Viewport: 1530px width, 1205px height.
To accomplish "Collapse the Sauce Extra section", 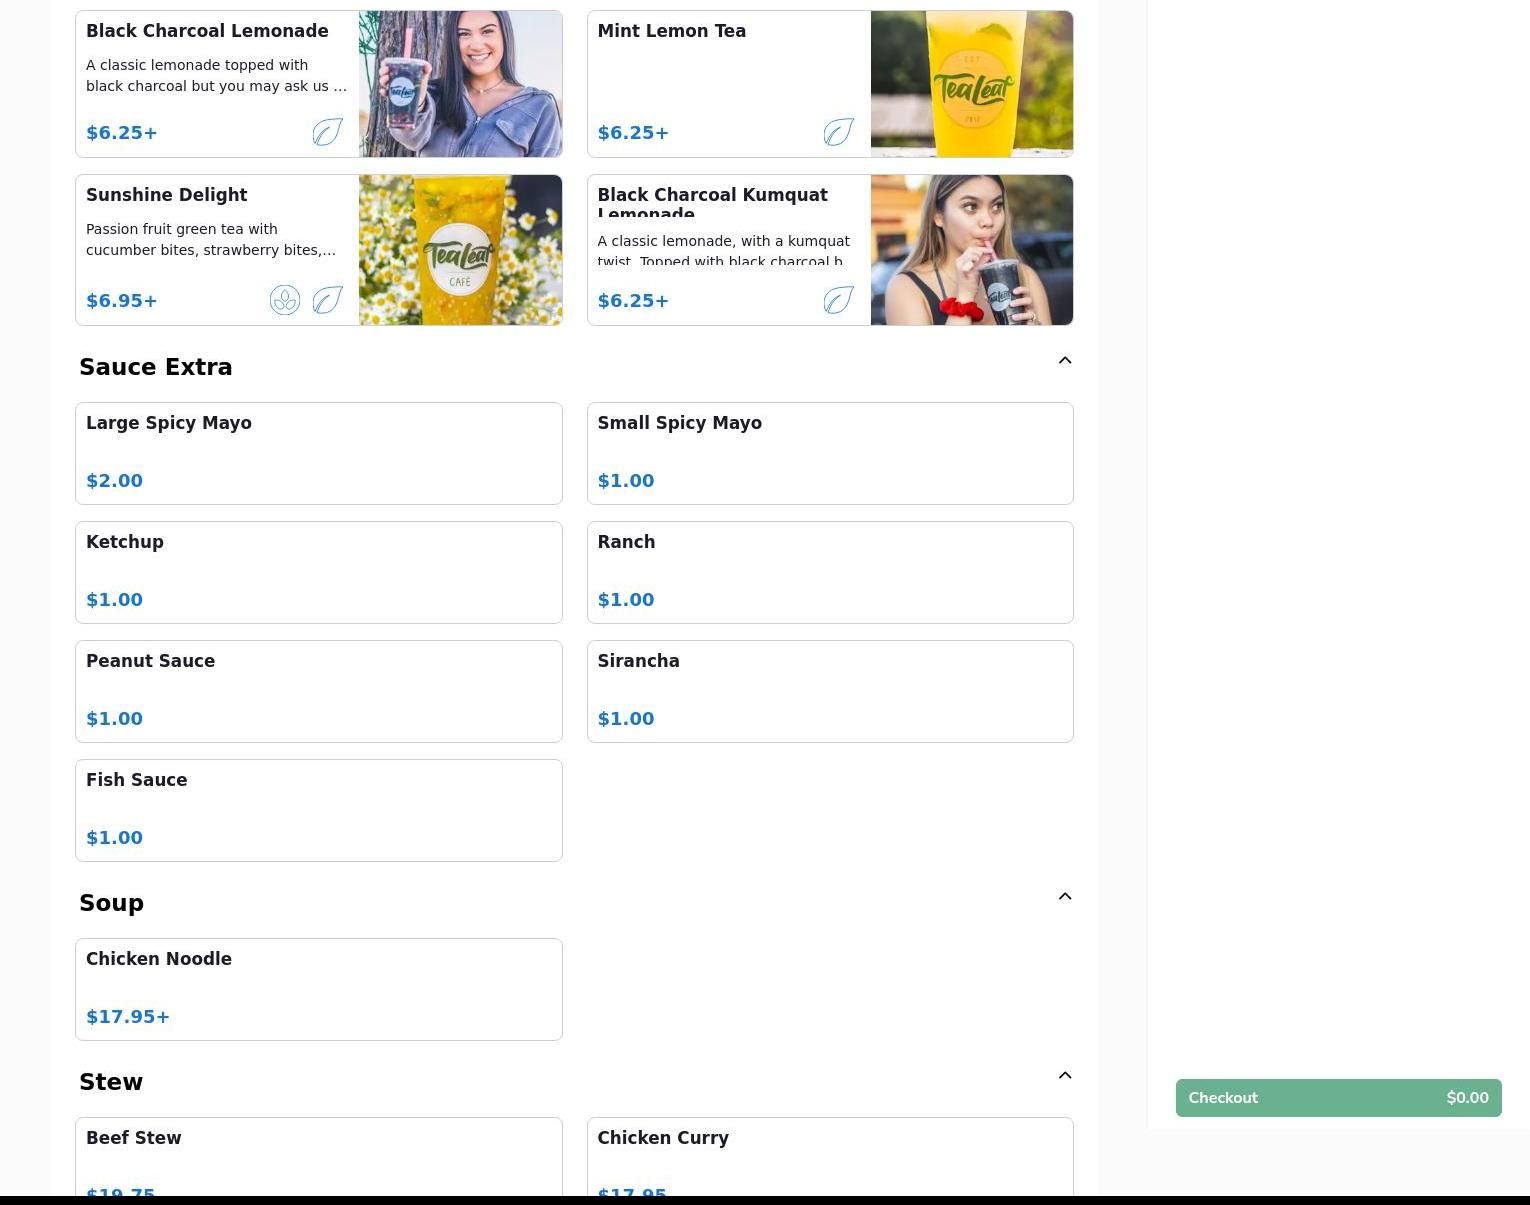I will tap(1064, 361).
